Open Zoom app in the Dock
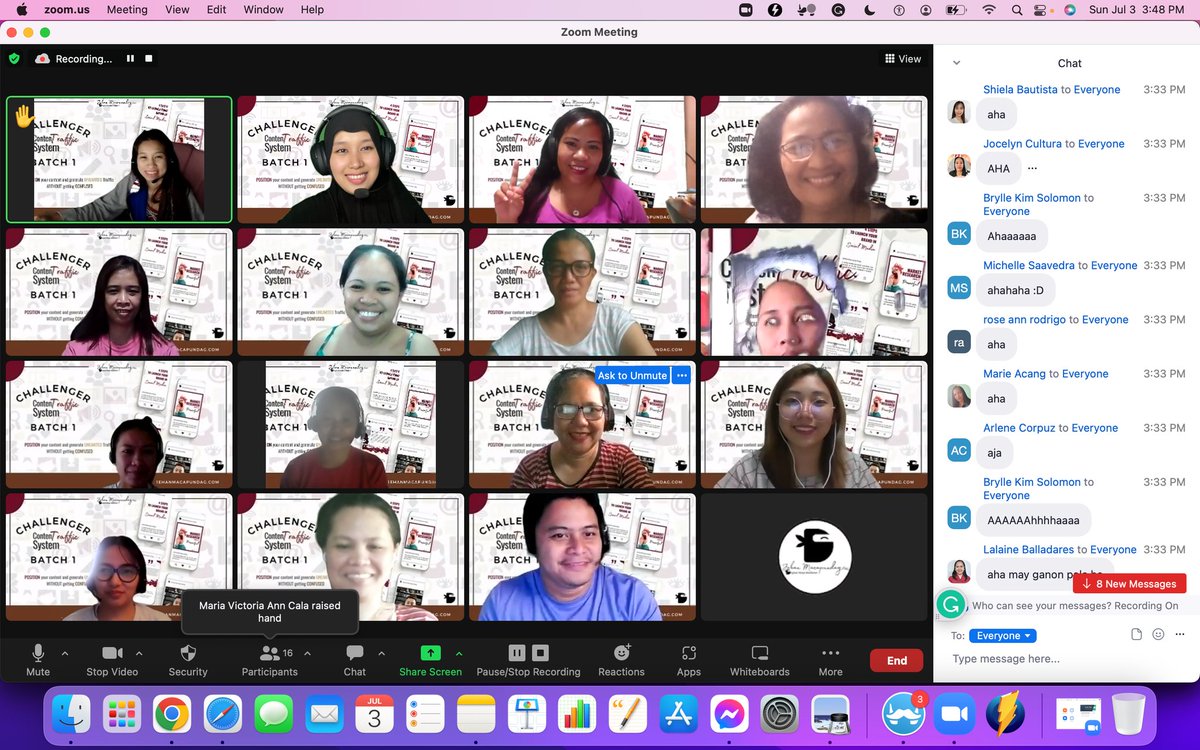This screenshot has height=750, width=1200. point(954,714)
